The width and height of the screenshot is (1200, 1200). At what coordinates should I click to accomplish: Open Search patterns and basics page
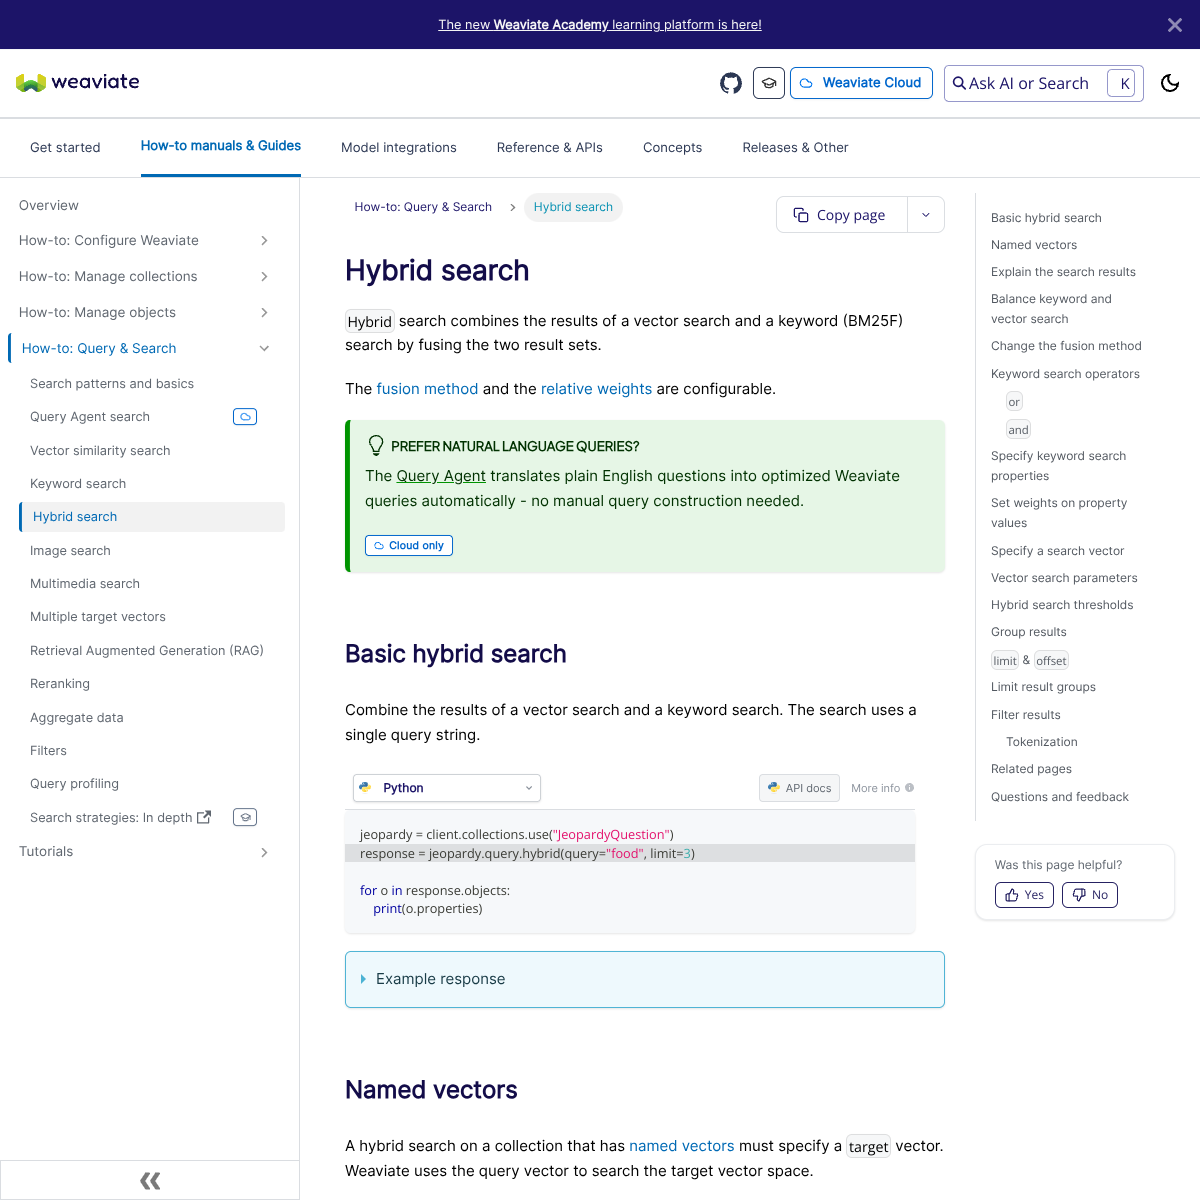(112, 384)
